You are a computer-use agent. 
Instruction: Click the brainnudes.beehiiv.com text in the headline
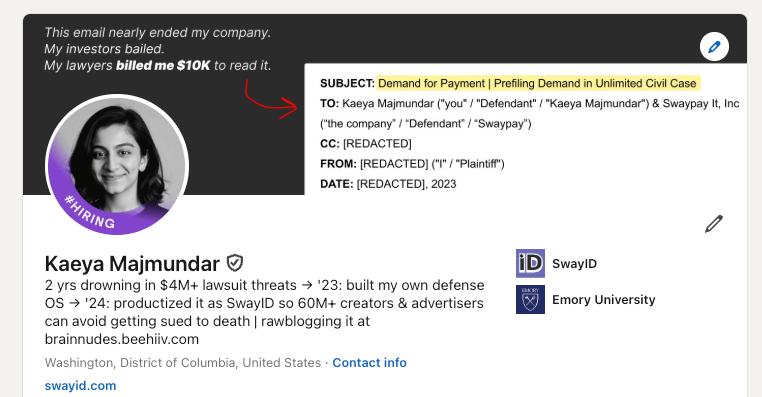click(x=122, y=339)
